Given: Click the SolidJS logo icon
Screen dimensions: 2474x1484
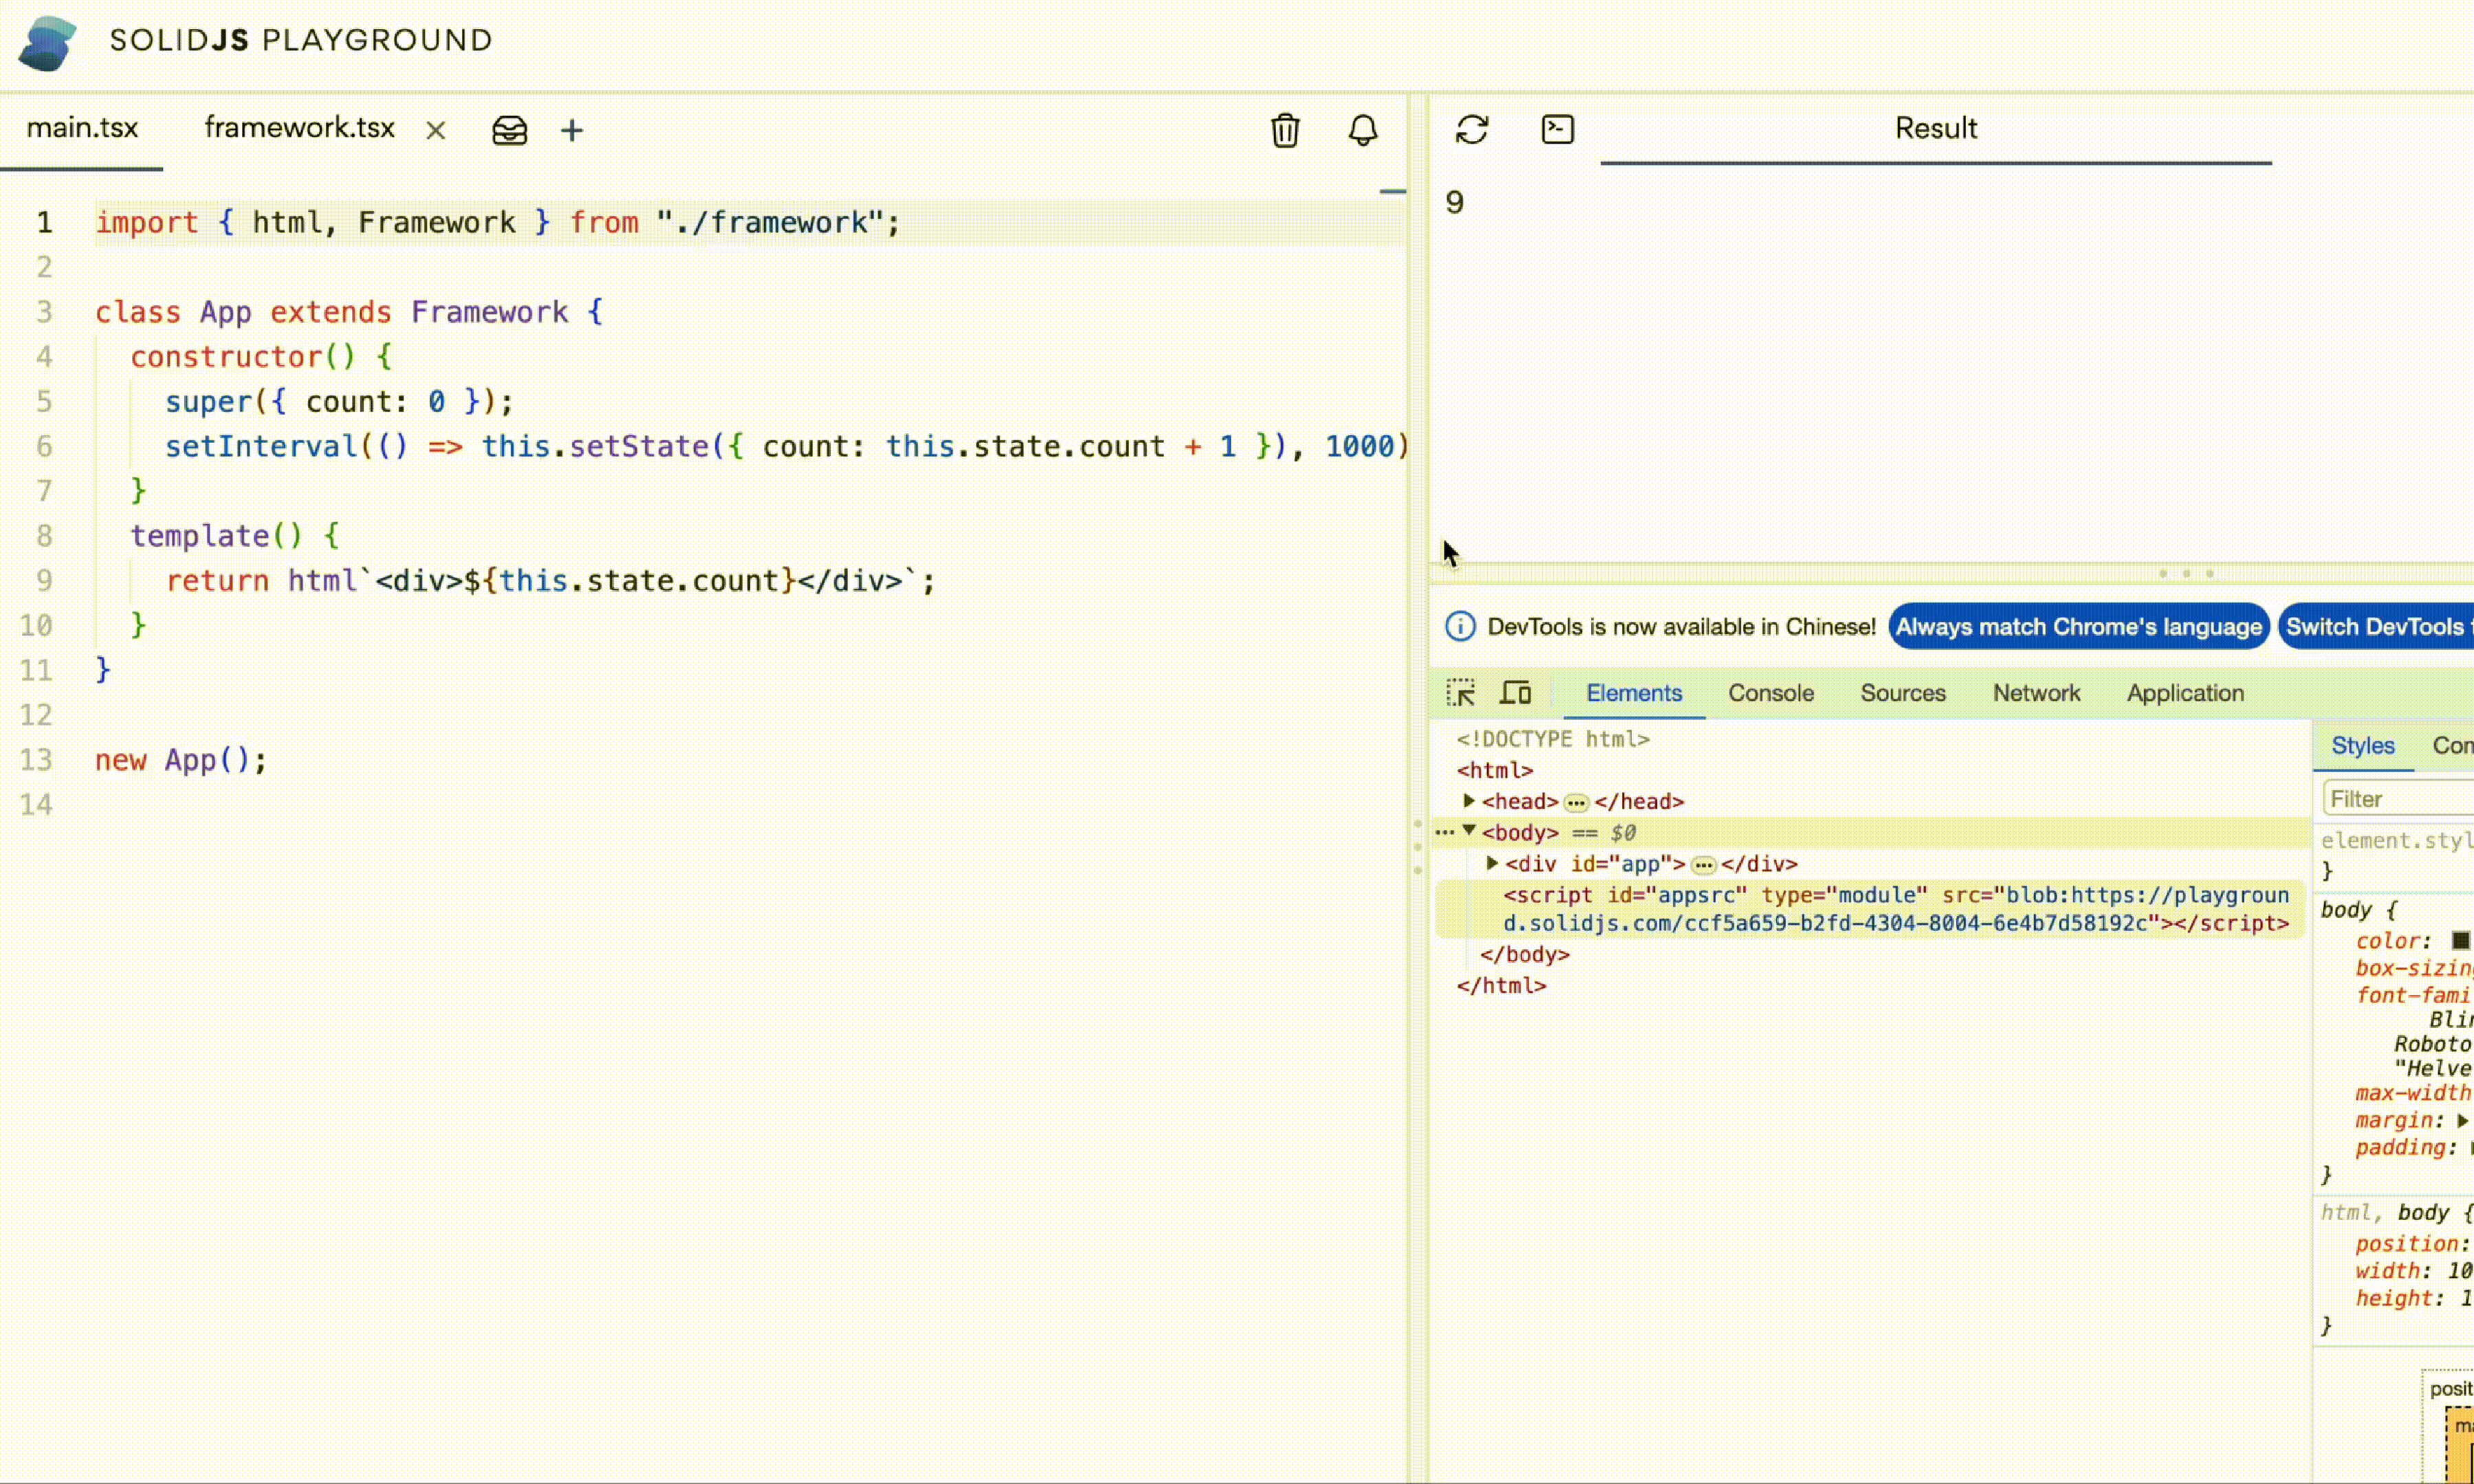Looking at the screenshot, I should pyautogui.click(x=47, y=42).
